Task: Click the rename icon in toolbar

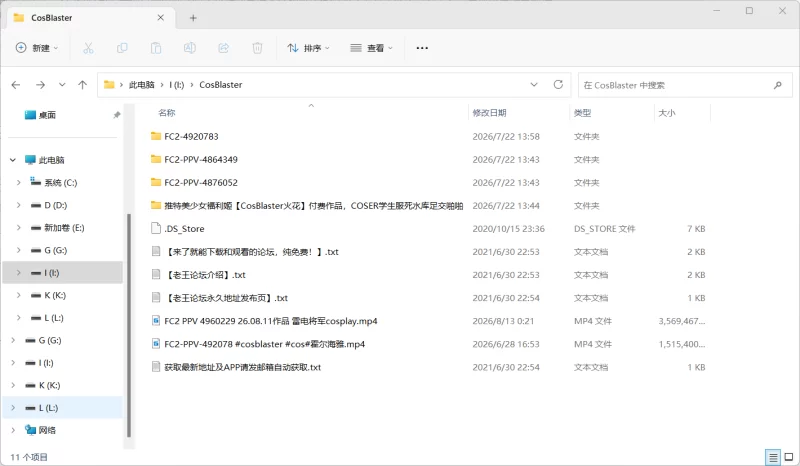Action: click(189, 48)
